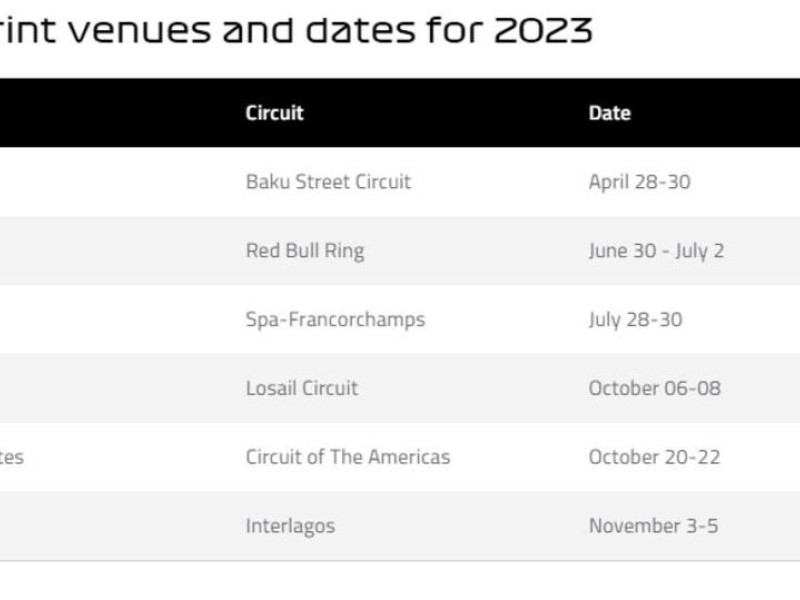Viewport: 800px width, 600px height.
Task: Select the Losail Circuit entry
Action: [301, 388]
